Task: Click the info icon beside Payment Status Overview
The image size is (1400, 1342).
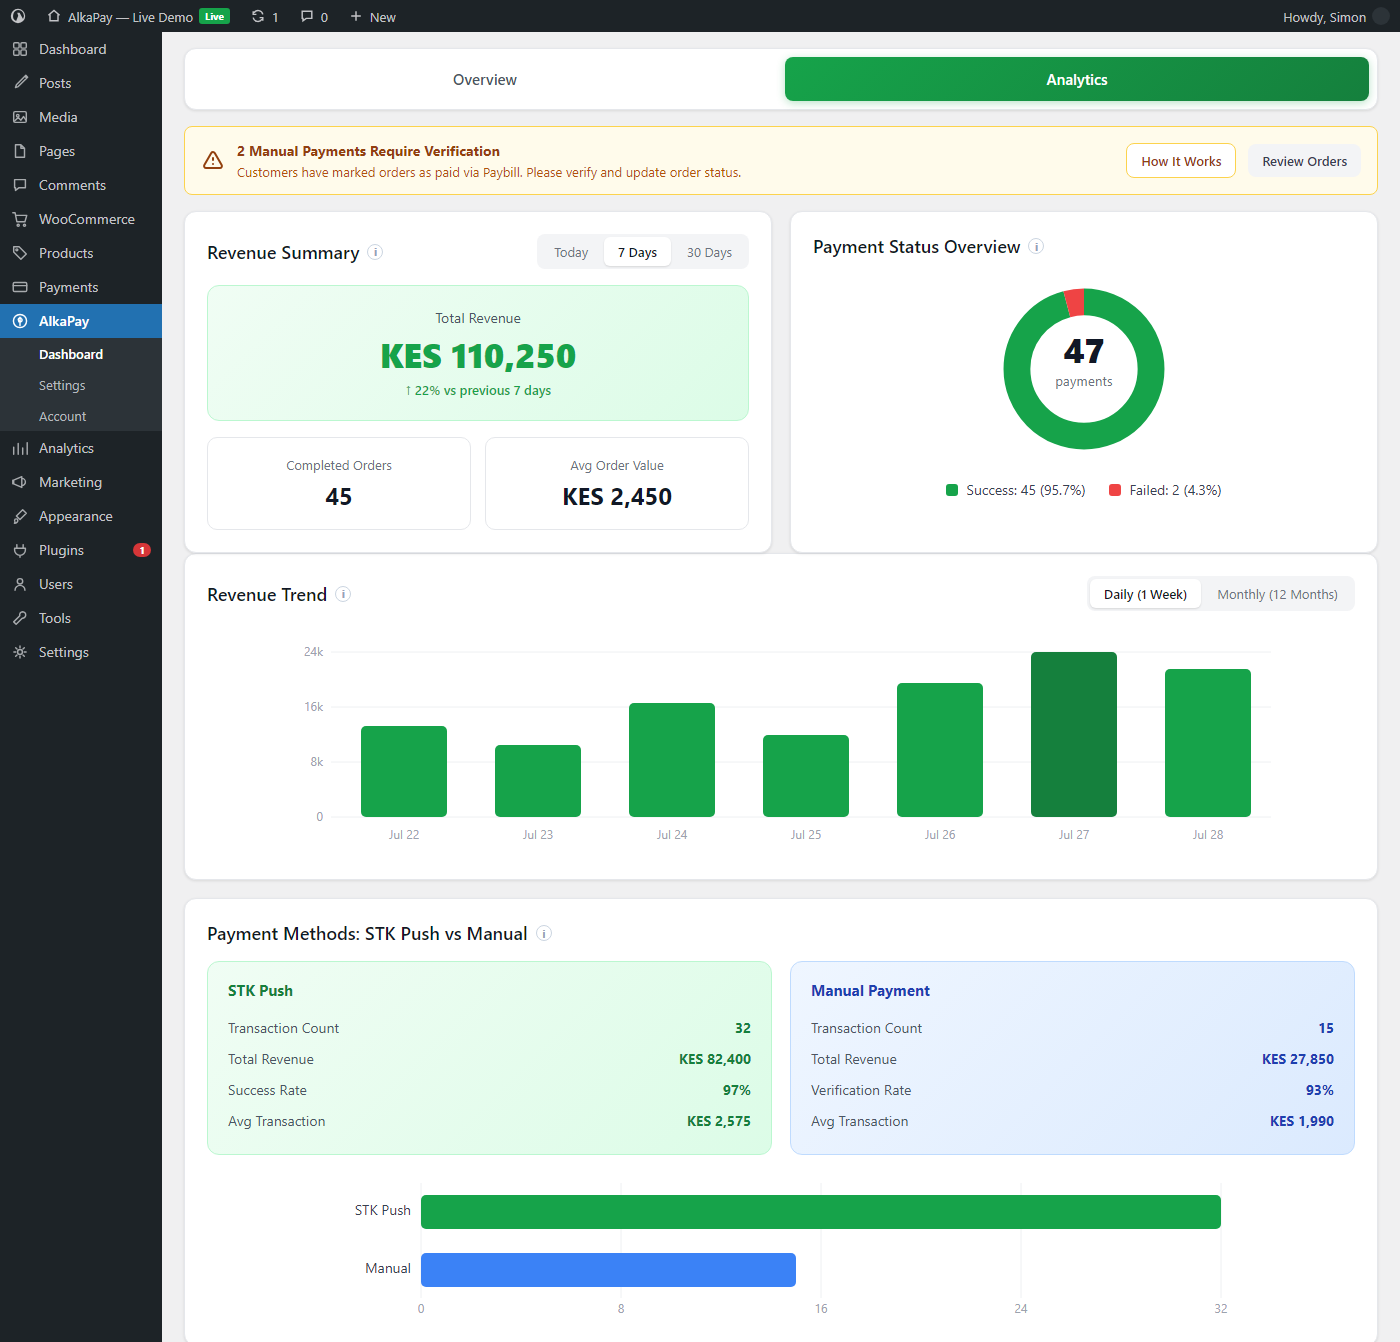Action: (1036, 246)
